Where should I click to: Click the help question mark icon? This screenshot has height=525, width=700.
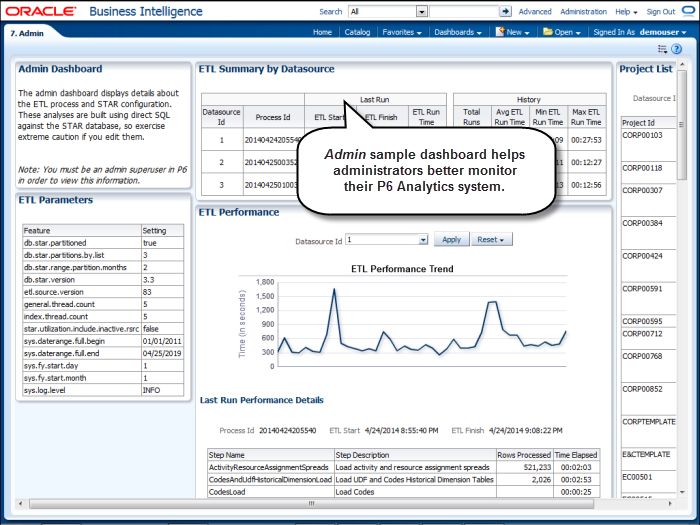click(x=677, y=49)
